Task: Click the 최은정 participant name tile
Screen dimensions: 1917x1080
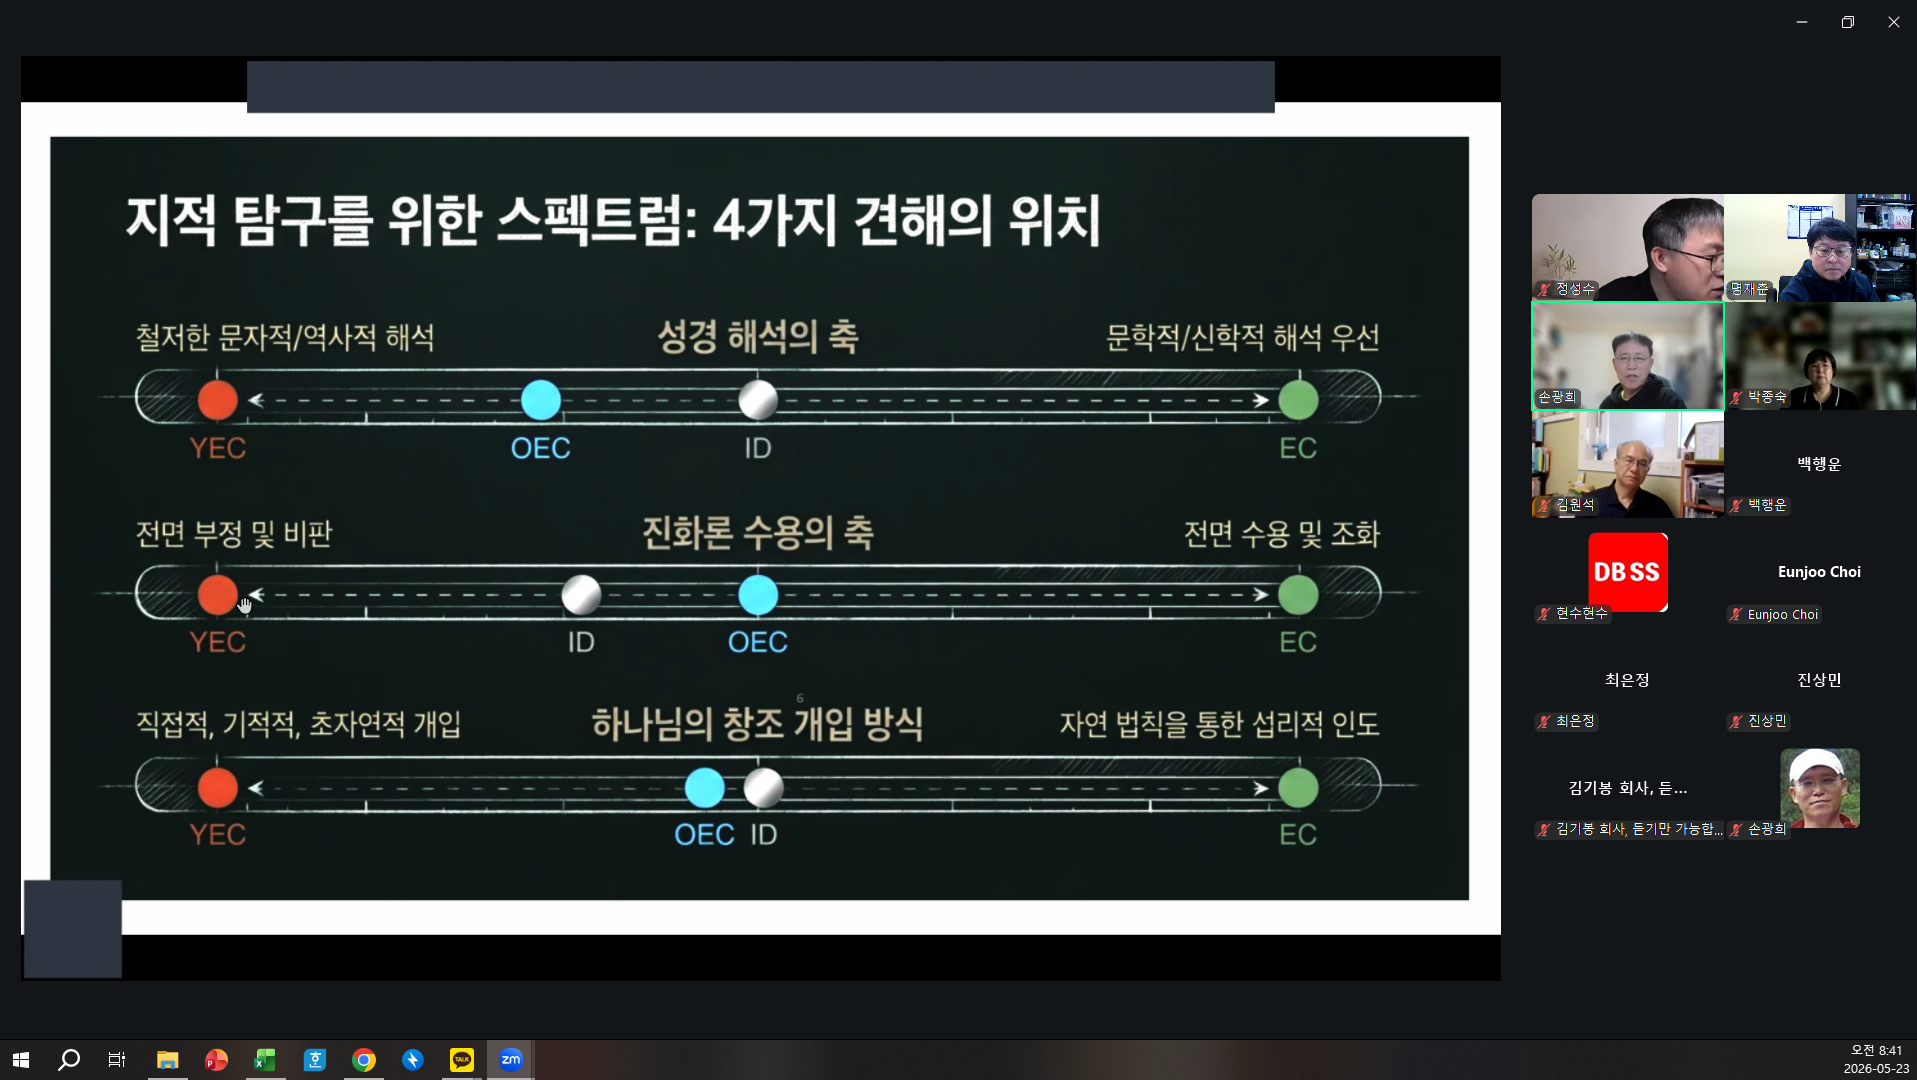Action: pyautogui.click(x=1627, y=680)
